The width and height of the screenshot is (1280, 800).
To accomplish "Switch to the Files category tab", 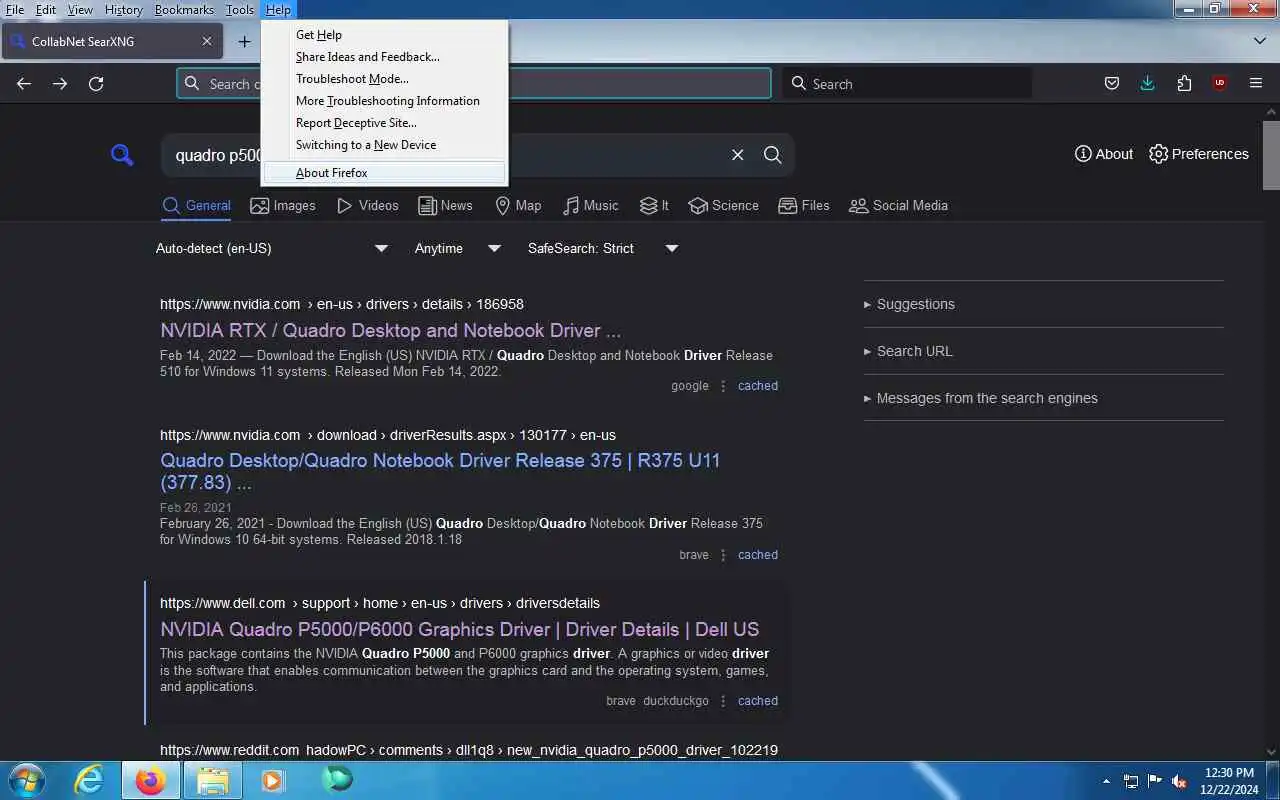I will tap(804, 205).
